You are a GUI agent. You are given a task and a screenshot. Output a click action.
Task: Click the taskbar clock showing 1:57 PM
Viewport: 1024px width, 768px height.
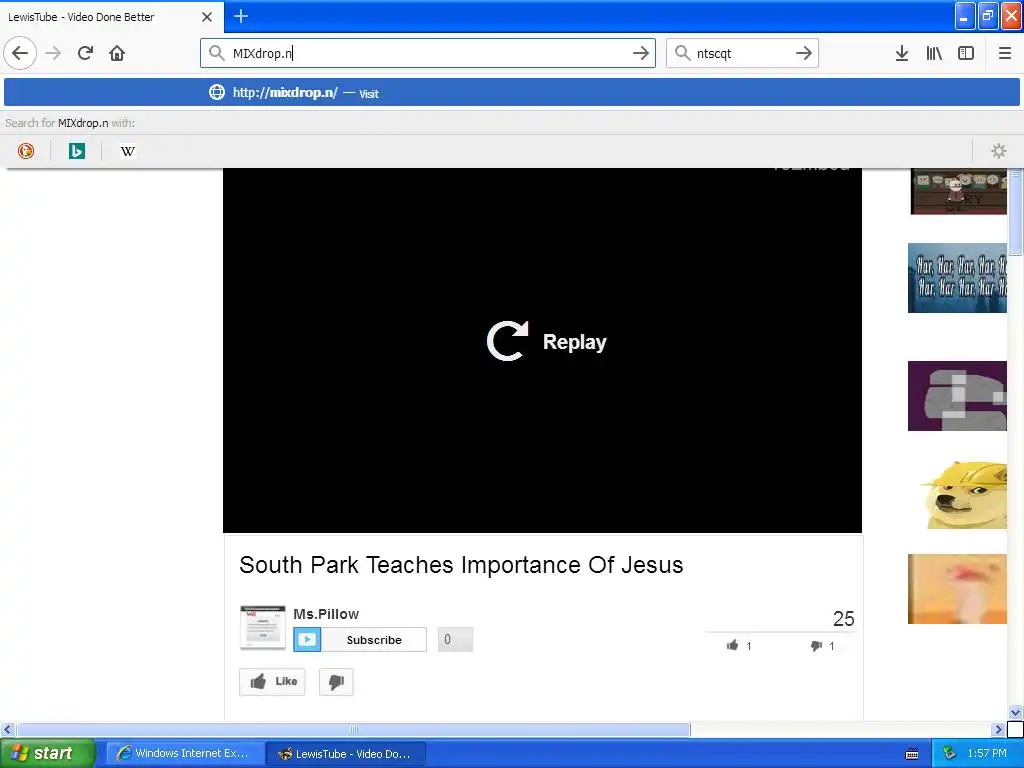point(987,754)
